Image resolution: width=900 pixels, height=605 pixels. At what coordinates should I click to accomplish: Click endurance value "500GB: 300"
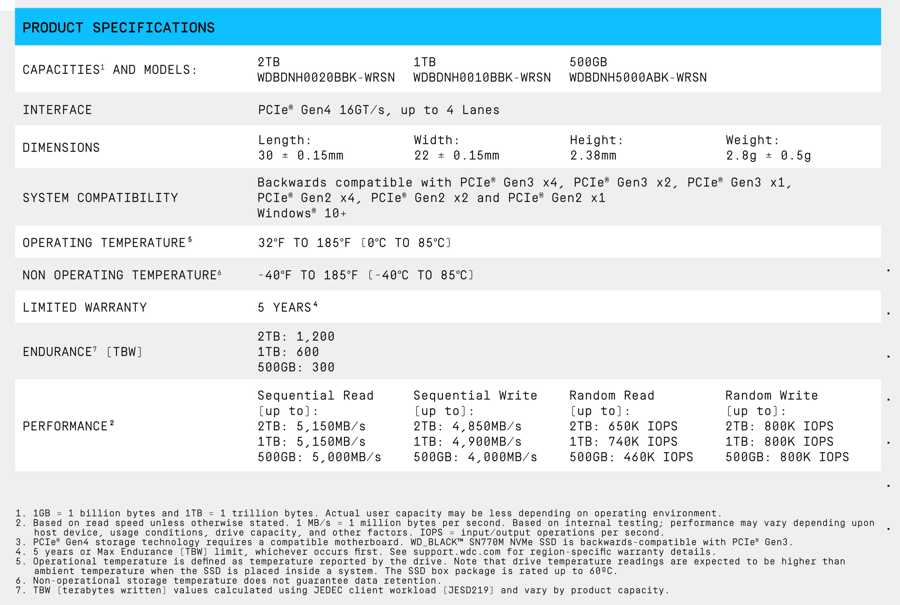click(x=296, y=367)
